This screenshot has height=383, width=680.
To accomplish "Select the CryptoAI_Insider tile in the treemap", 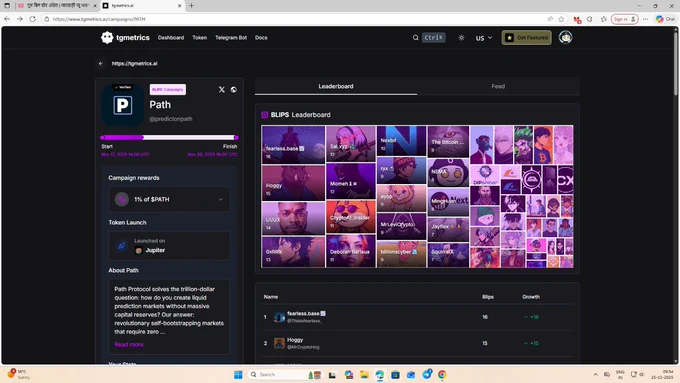I will (350, 216).
